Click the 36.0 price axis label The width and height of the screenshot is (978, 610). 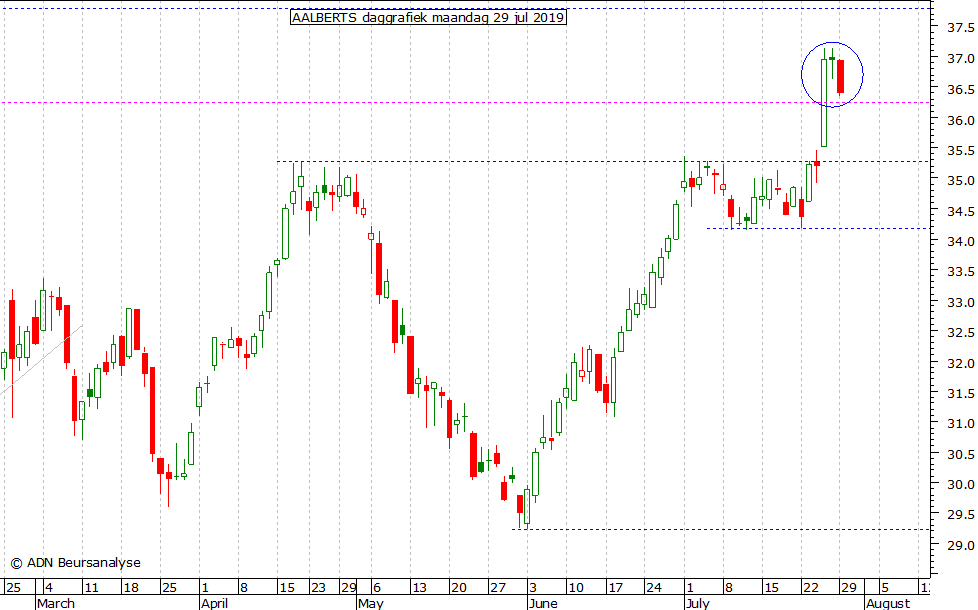point(961,120)
